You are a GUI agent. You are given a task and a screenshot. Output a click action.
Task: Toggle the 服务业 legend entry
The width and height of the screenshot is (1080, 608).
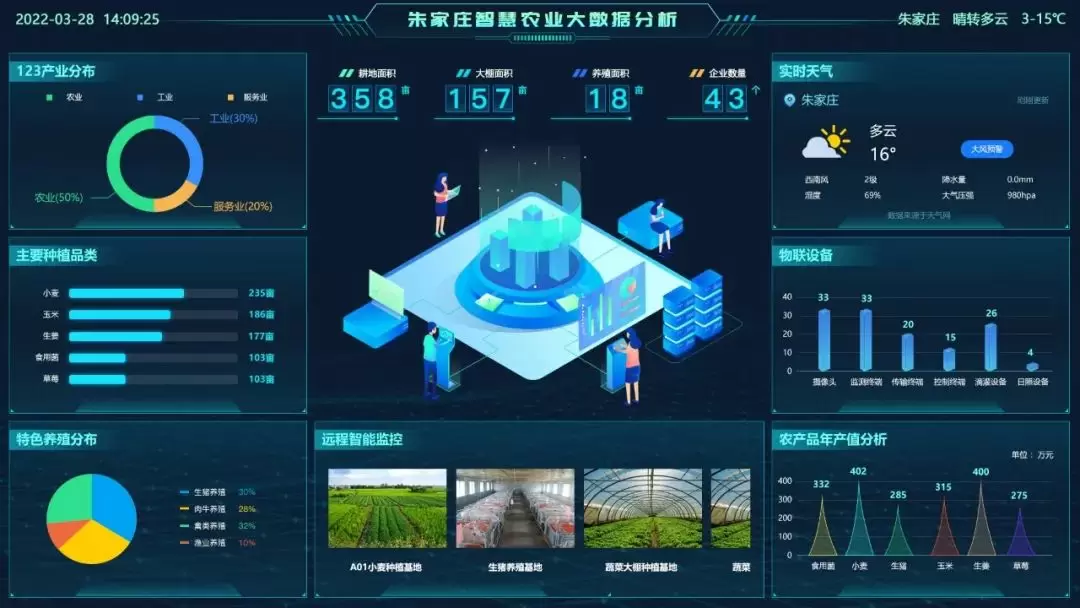pos(248,97)
